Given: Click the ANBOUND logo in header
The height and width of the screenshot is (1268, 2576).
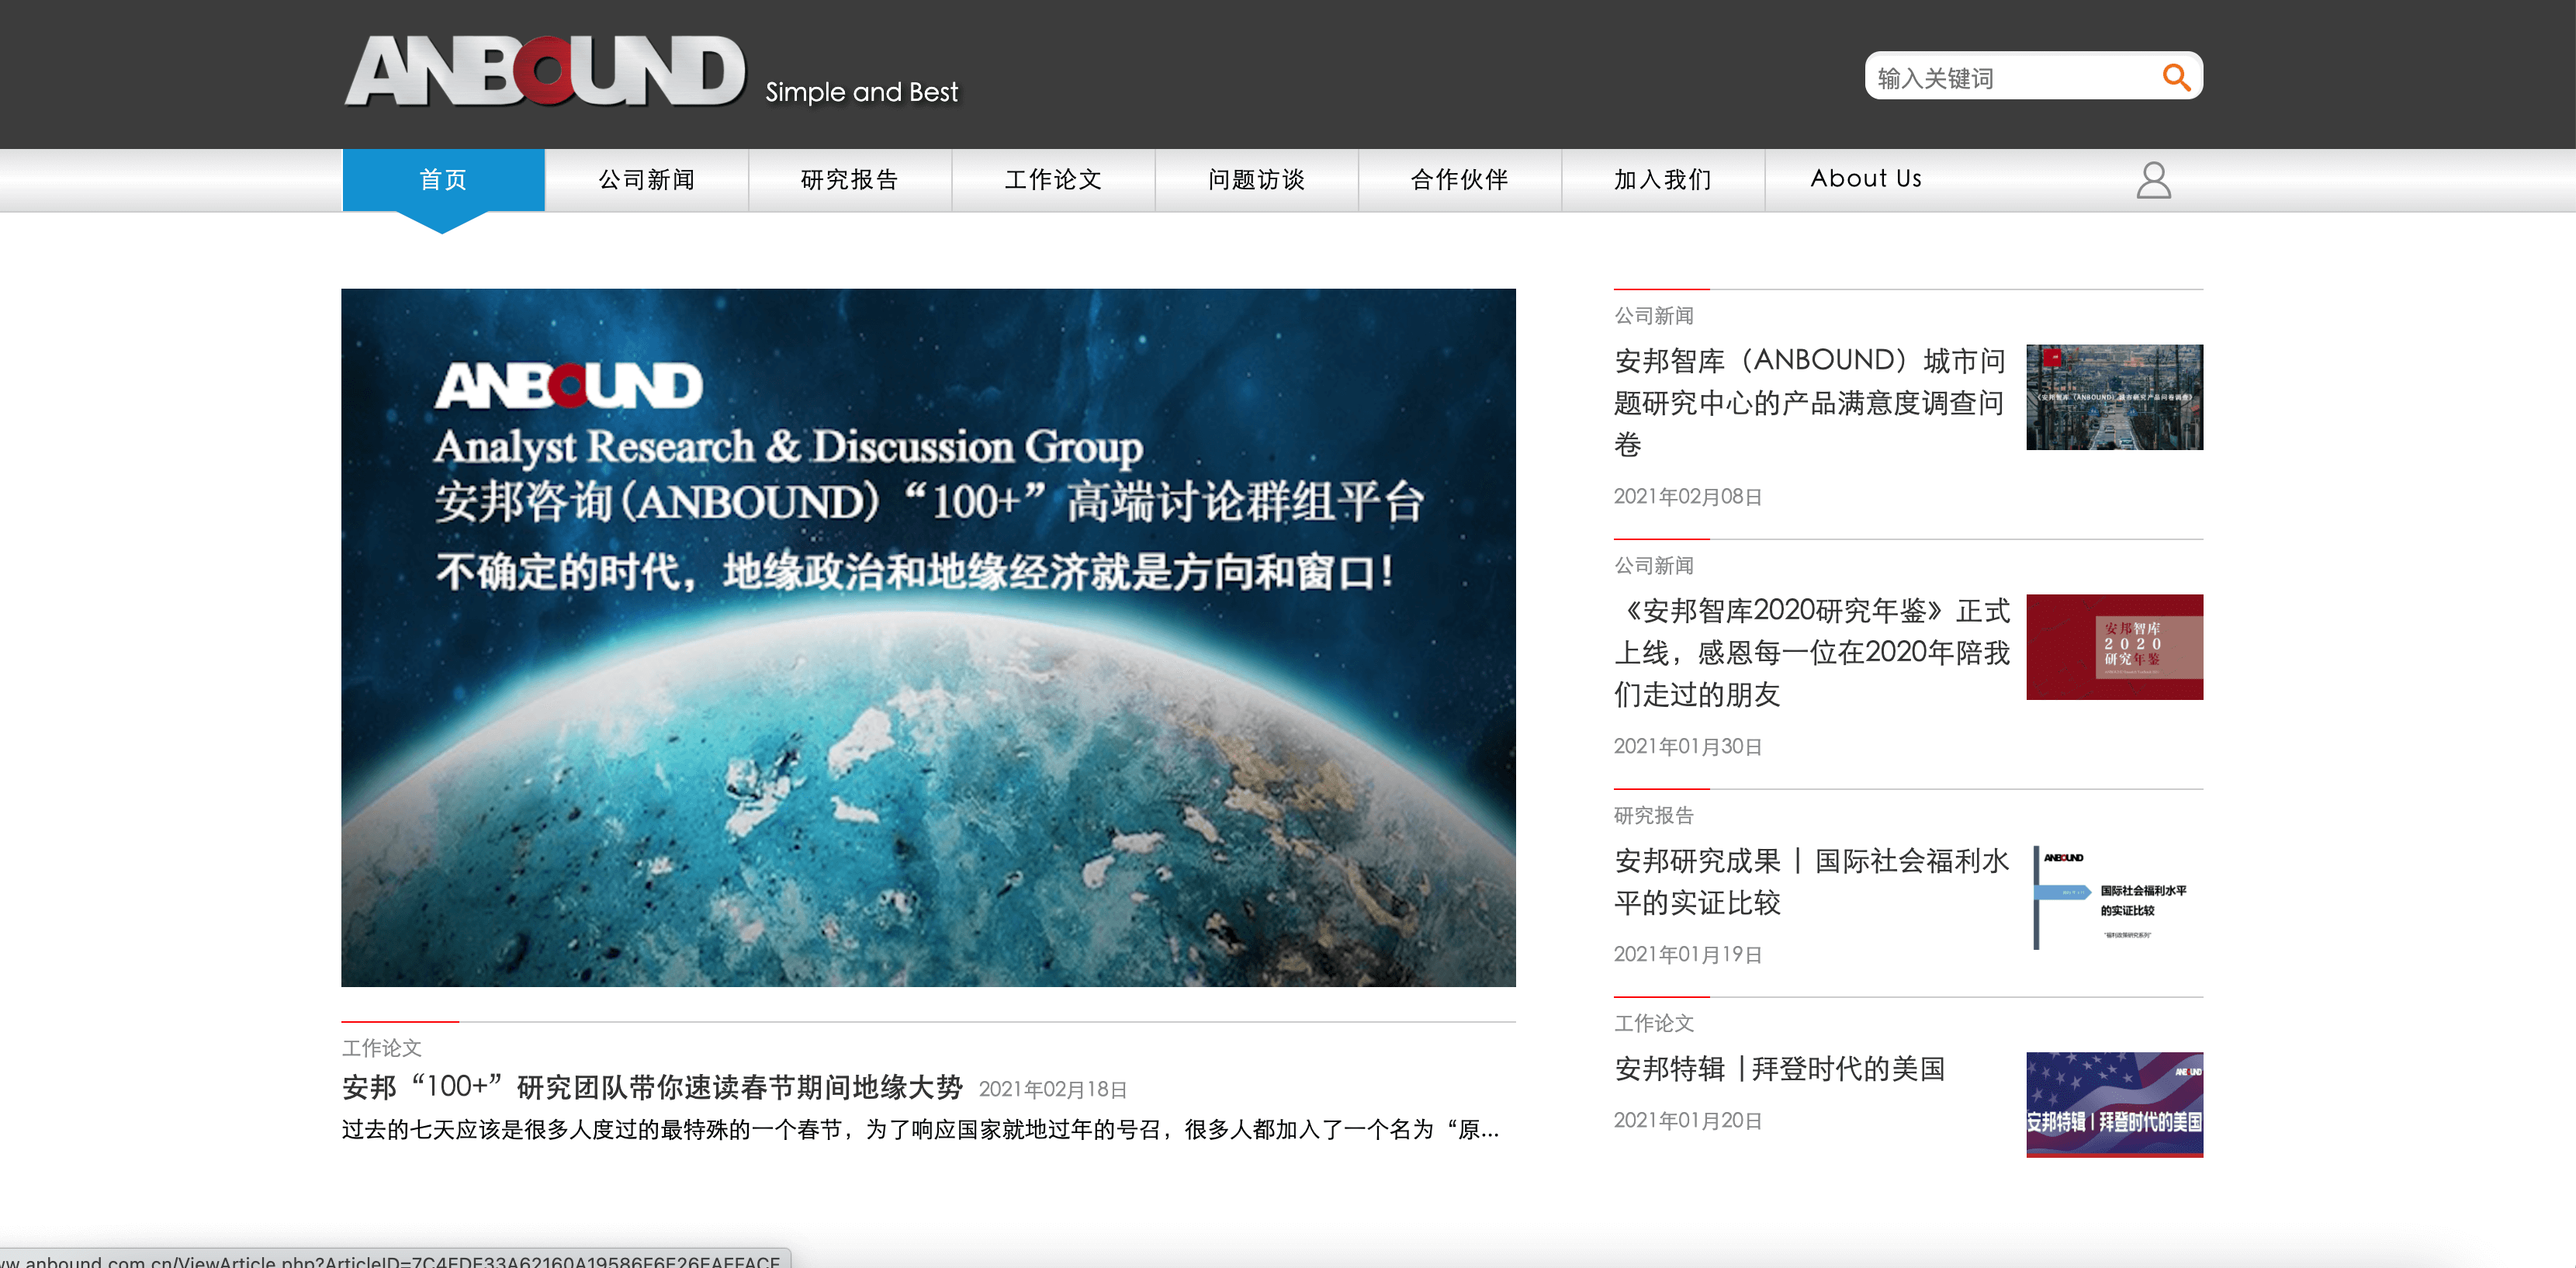Looking at the screenshot, I should click(x=545, y=72).
